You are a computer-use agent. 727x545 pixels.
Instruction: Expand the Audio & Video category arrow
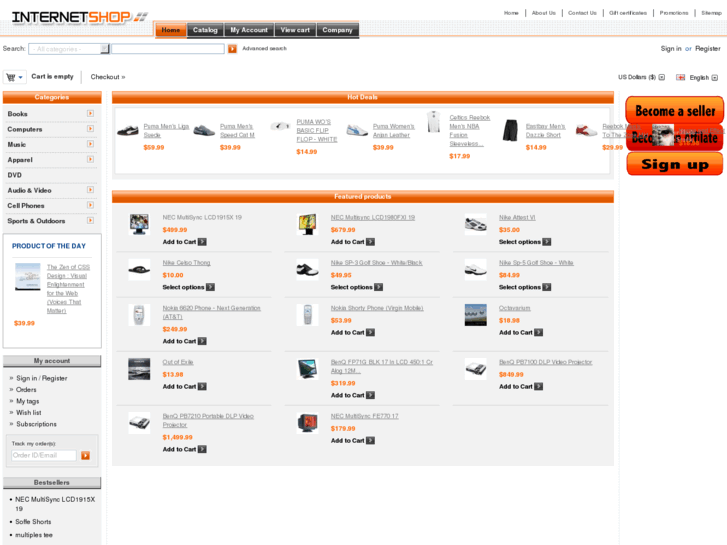(90, 190)
